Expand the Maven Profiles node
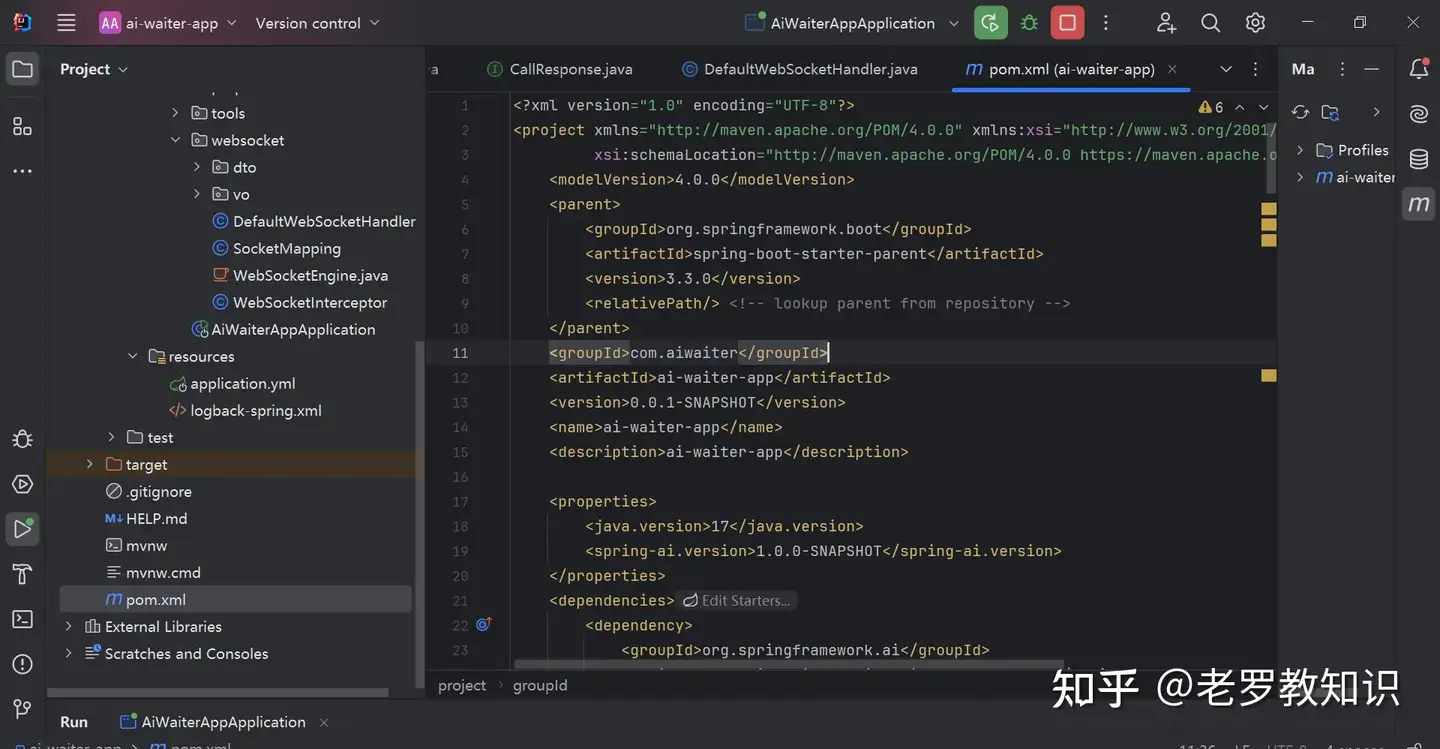The height and width of the screenshot is (749, 1440). click(1300, 150)
